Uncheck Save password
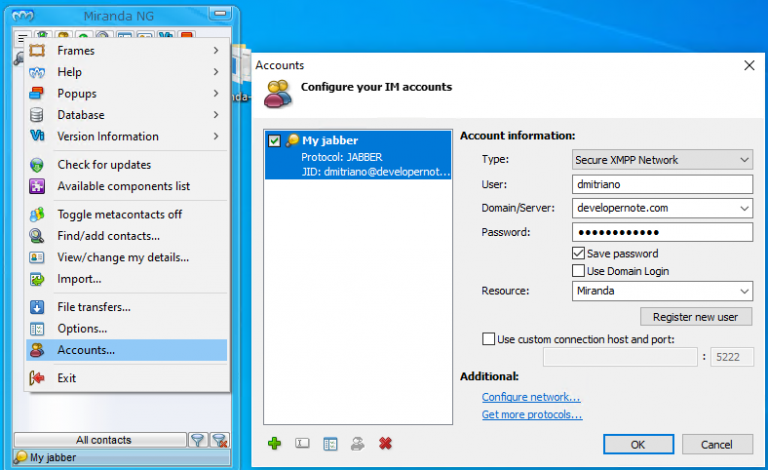The width and height of the screenshot is (768, 470). [578, 253]
